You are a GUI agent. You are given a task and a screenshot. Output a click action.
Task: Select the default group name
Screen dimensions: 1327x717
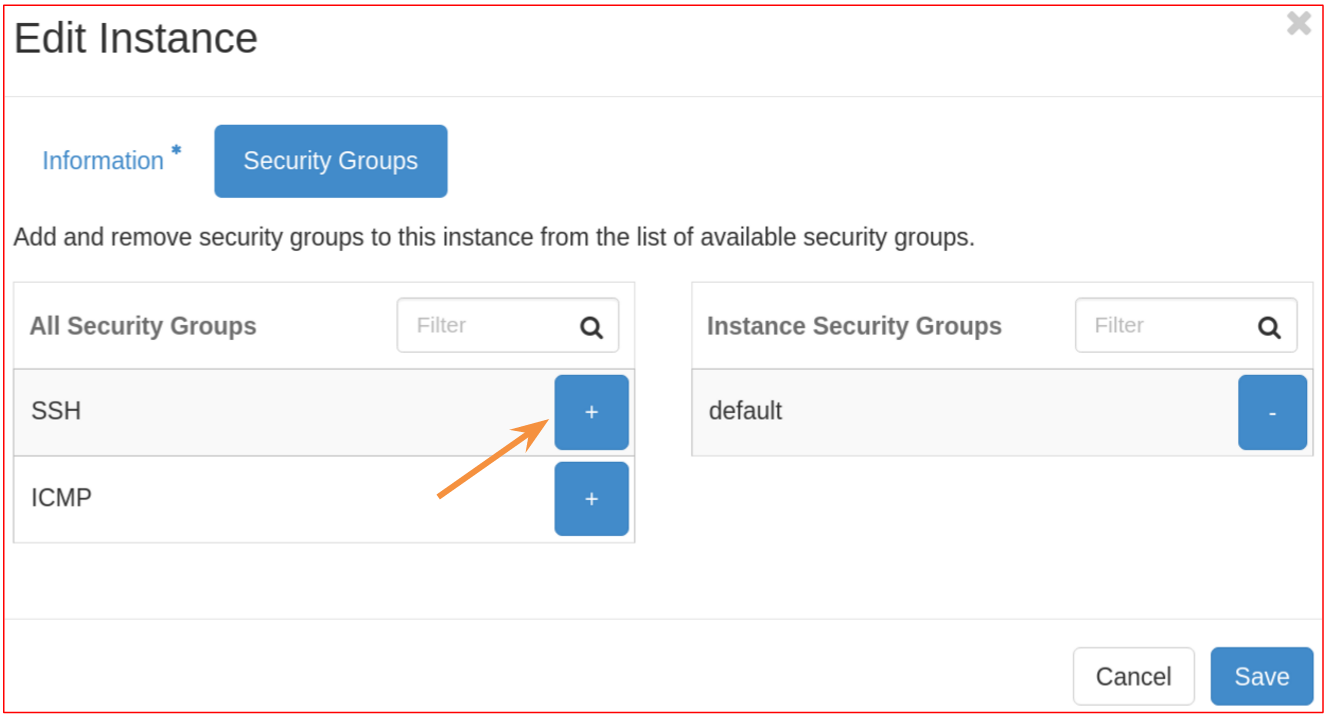coord(745,411)
